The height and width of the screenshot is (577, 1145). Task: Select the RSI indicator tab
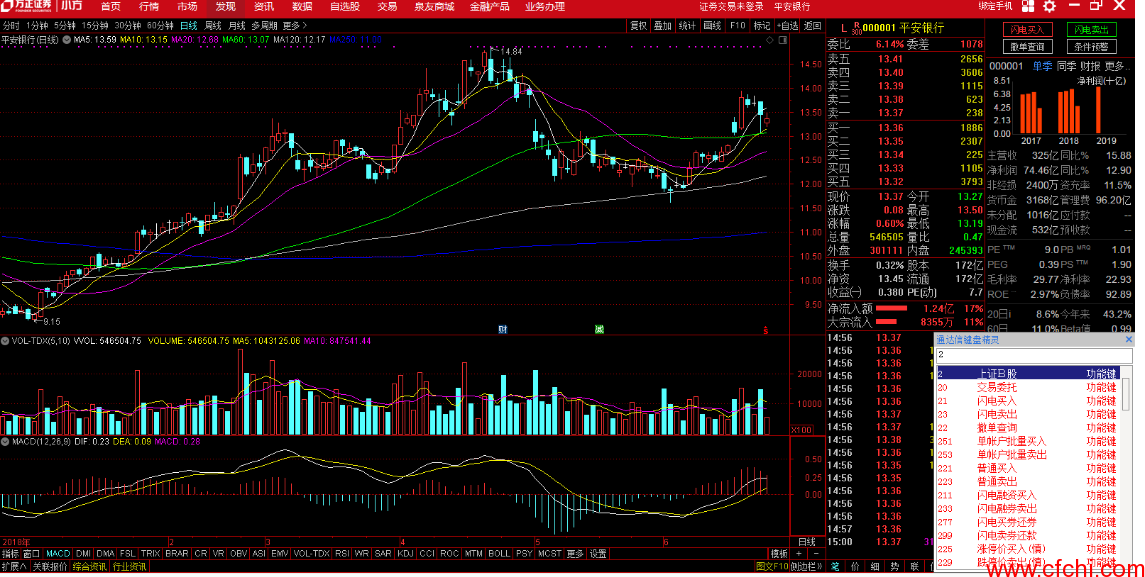click(x=342, y=554)
